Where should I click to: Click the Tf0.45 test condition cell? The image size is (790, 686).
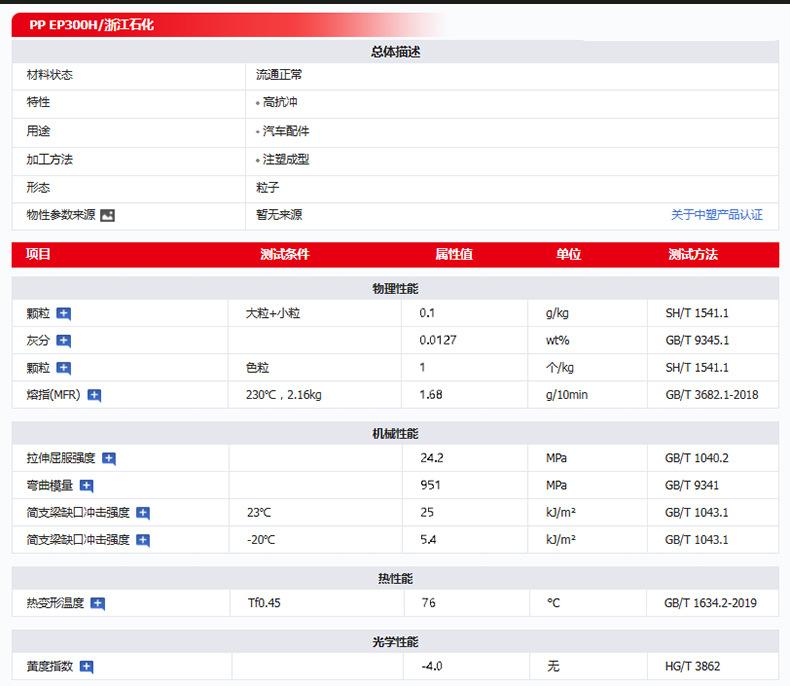click(264, 603)
